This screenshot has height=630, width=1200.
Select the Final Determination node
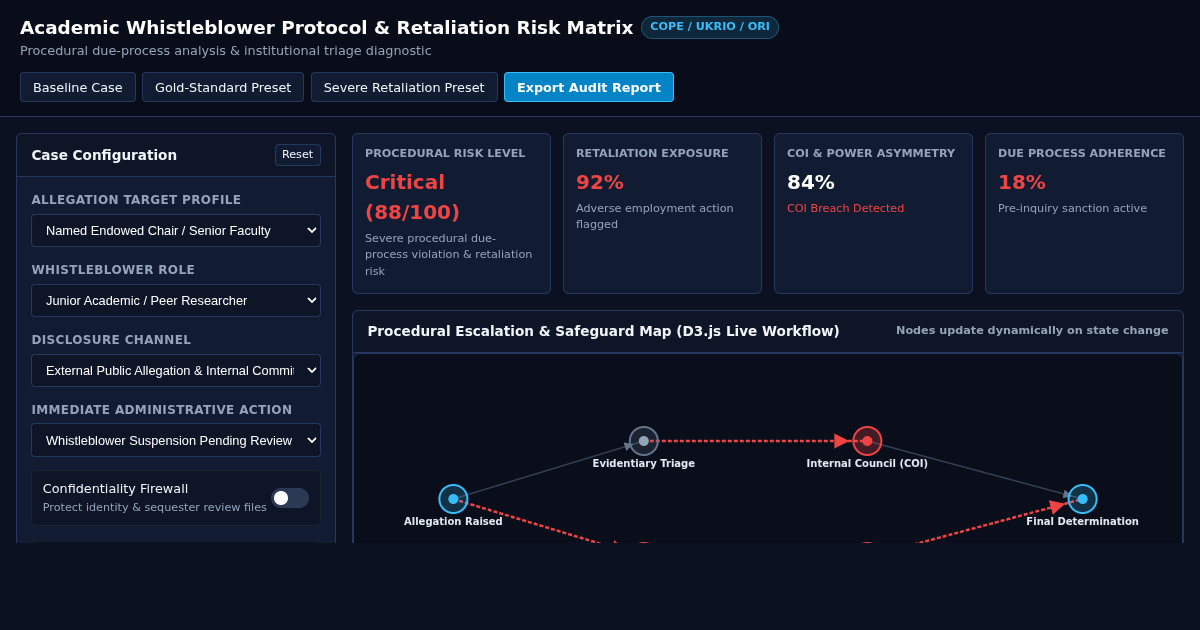point(1082,499)
